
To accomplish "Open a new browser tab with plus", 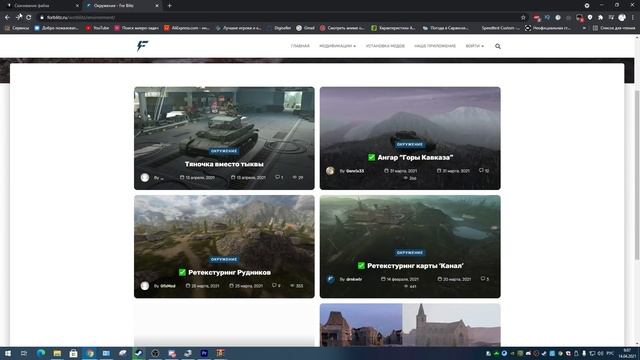I will [169, 6].
